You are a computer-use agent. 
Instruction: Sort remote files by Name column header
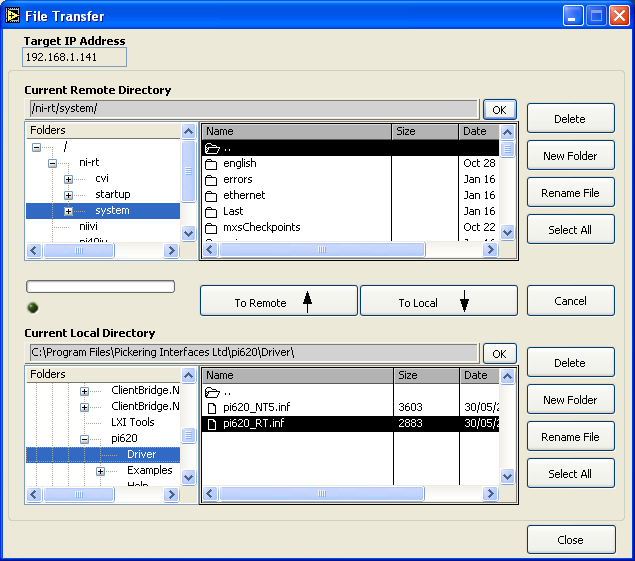point(296,131)
